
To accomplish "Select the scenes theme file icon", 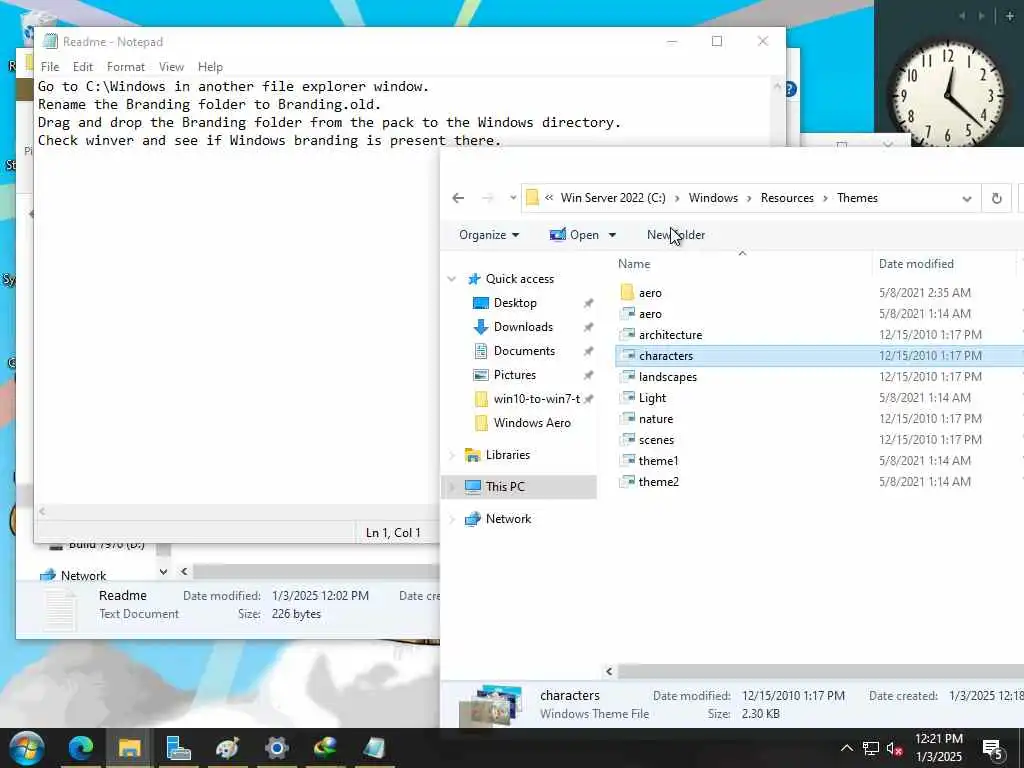I will pyautogui.click(x=627, y=440).
